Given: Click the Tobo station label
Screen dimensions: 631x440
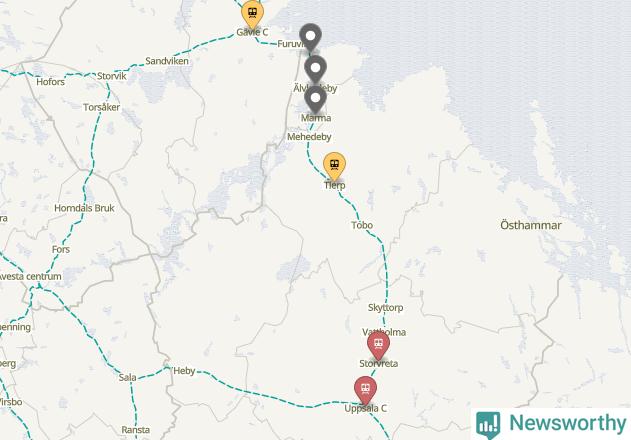Looking at the screenshot, I should pyautogui.click(x=362, y=225).
